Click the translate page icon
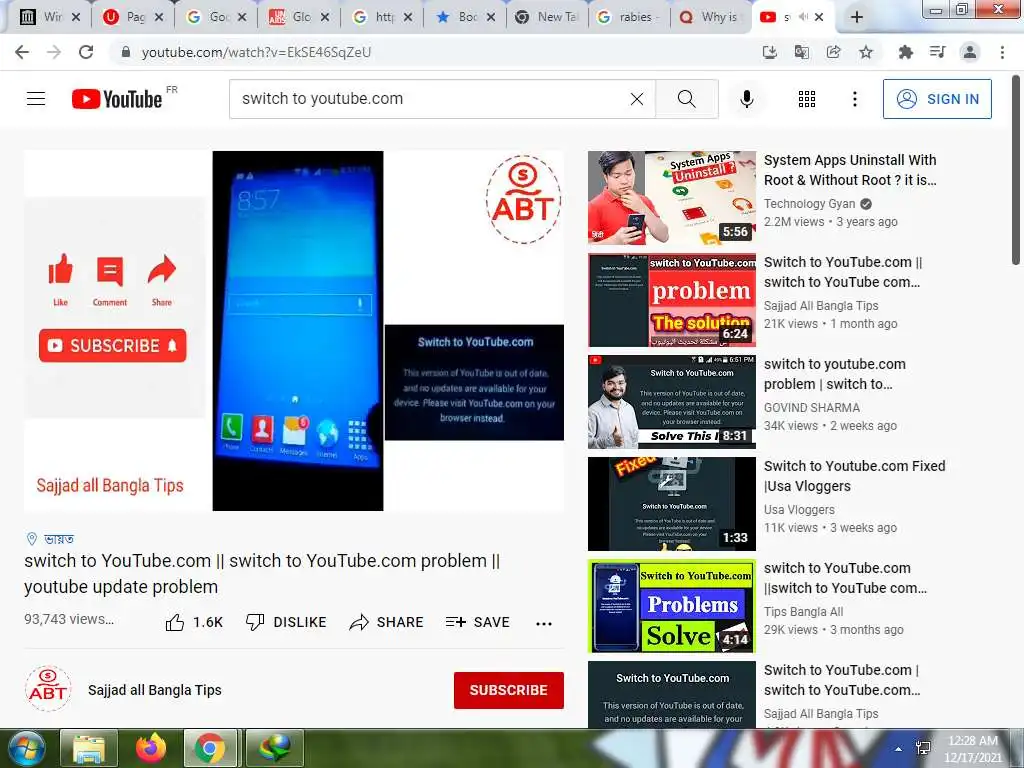1024x768 pixels. coord(802,52)
